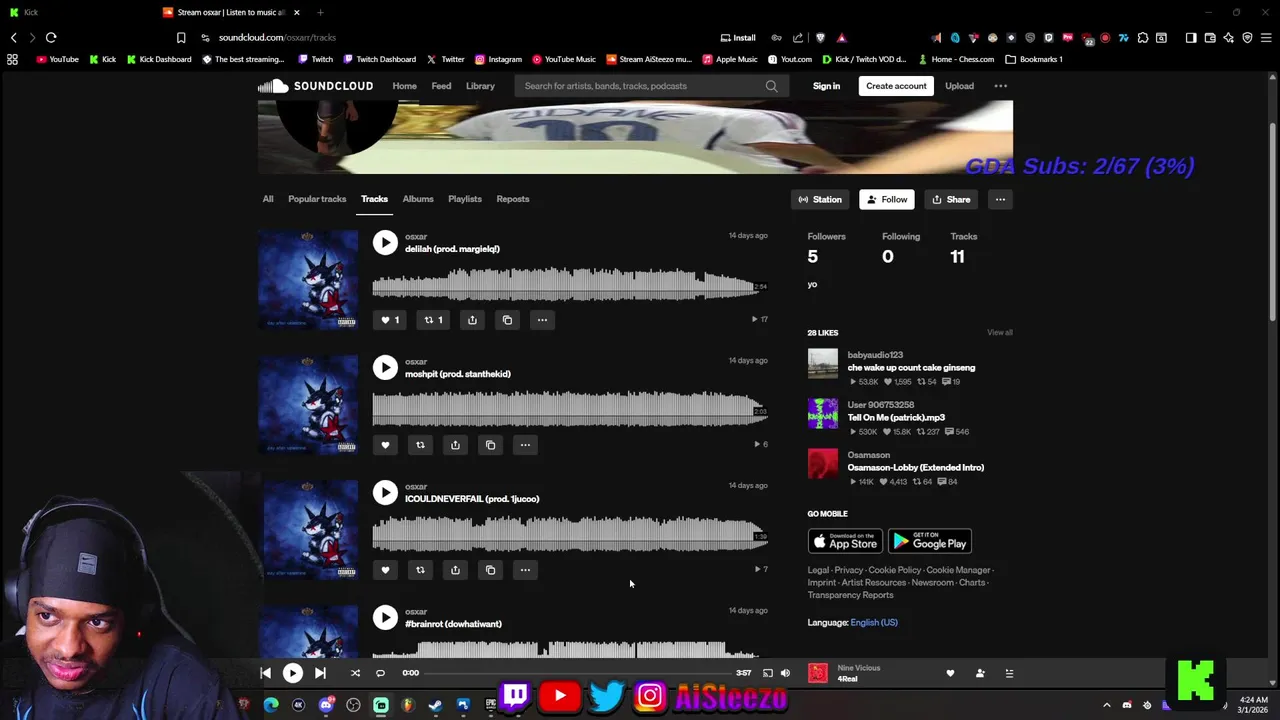Skip to previous track in player
Viewport: 1280px width, 720px height.
click(x=265, y=674)
